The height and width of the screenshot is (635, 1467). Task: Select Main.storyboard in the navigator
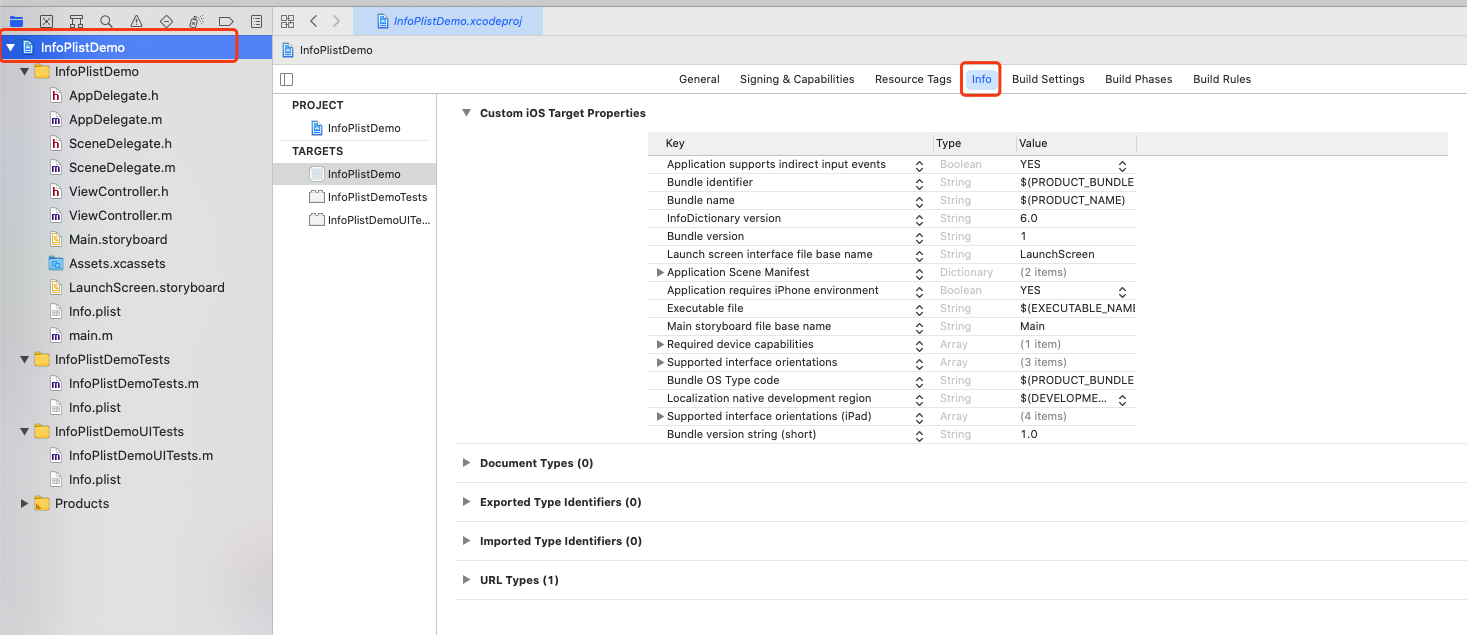[x=118, y=239]
